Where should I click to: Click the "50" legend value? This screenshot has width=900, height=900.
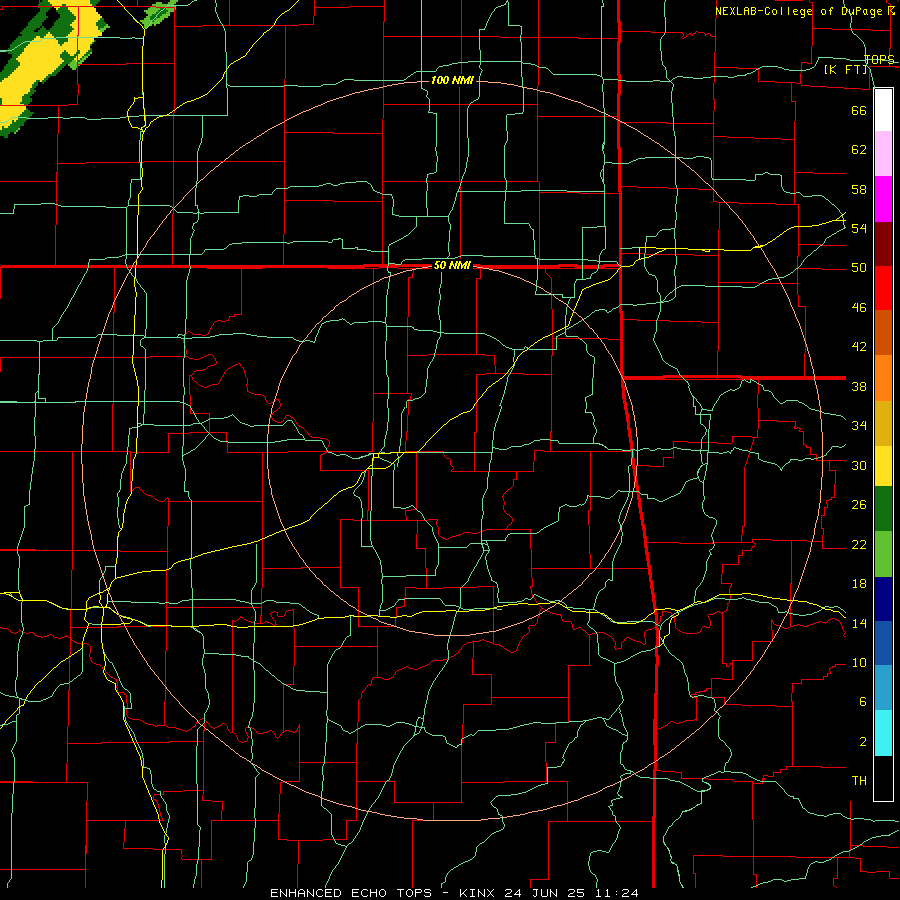click(x=859, y=268)
